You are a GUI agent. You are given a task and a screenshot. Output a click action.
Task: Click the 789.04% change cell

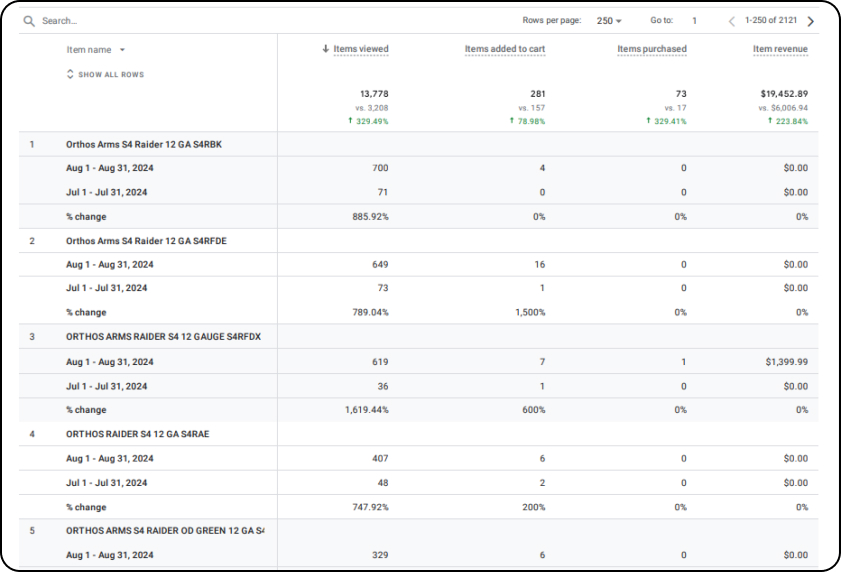[x=371, y=312]
